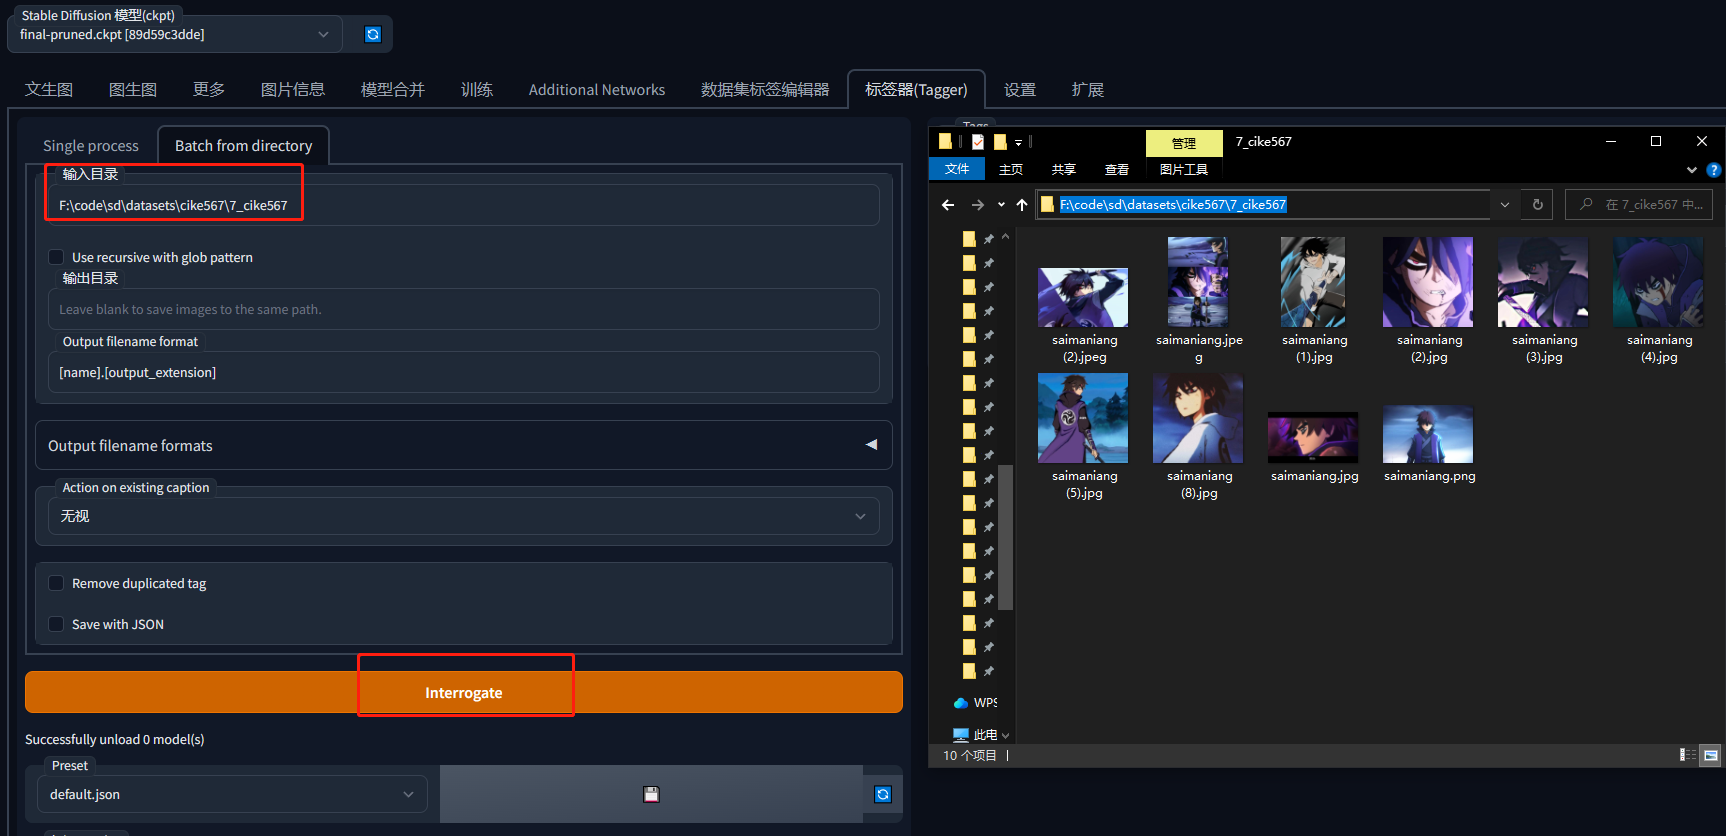Click the up-one-level arrow in Explorer

tap(1021, 205)
